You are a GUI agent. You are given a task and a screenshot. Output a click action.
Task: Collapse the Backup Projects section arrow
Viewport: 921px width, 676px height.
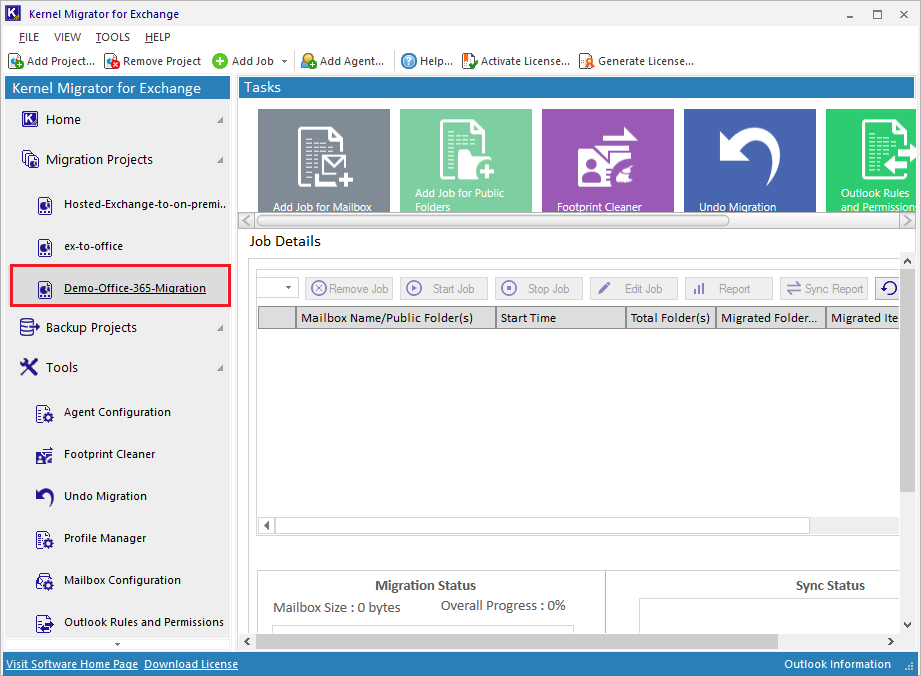[x=220, y=328]
